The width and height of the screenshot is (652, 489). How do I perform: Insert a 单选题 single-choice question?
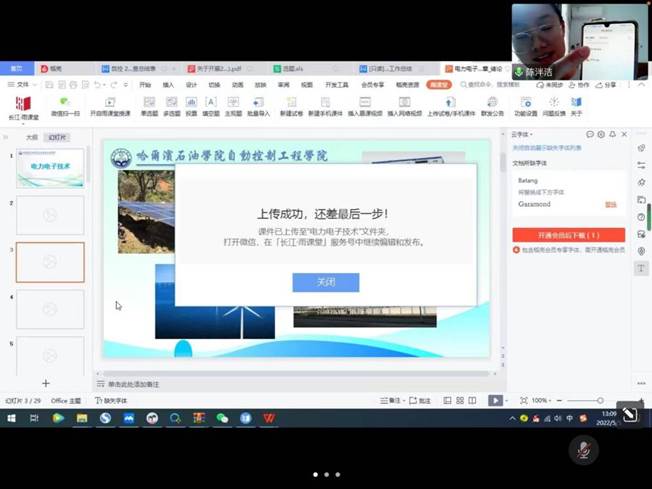[149, 106]
